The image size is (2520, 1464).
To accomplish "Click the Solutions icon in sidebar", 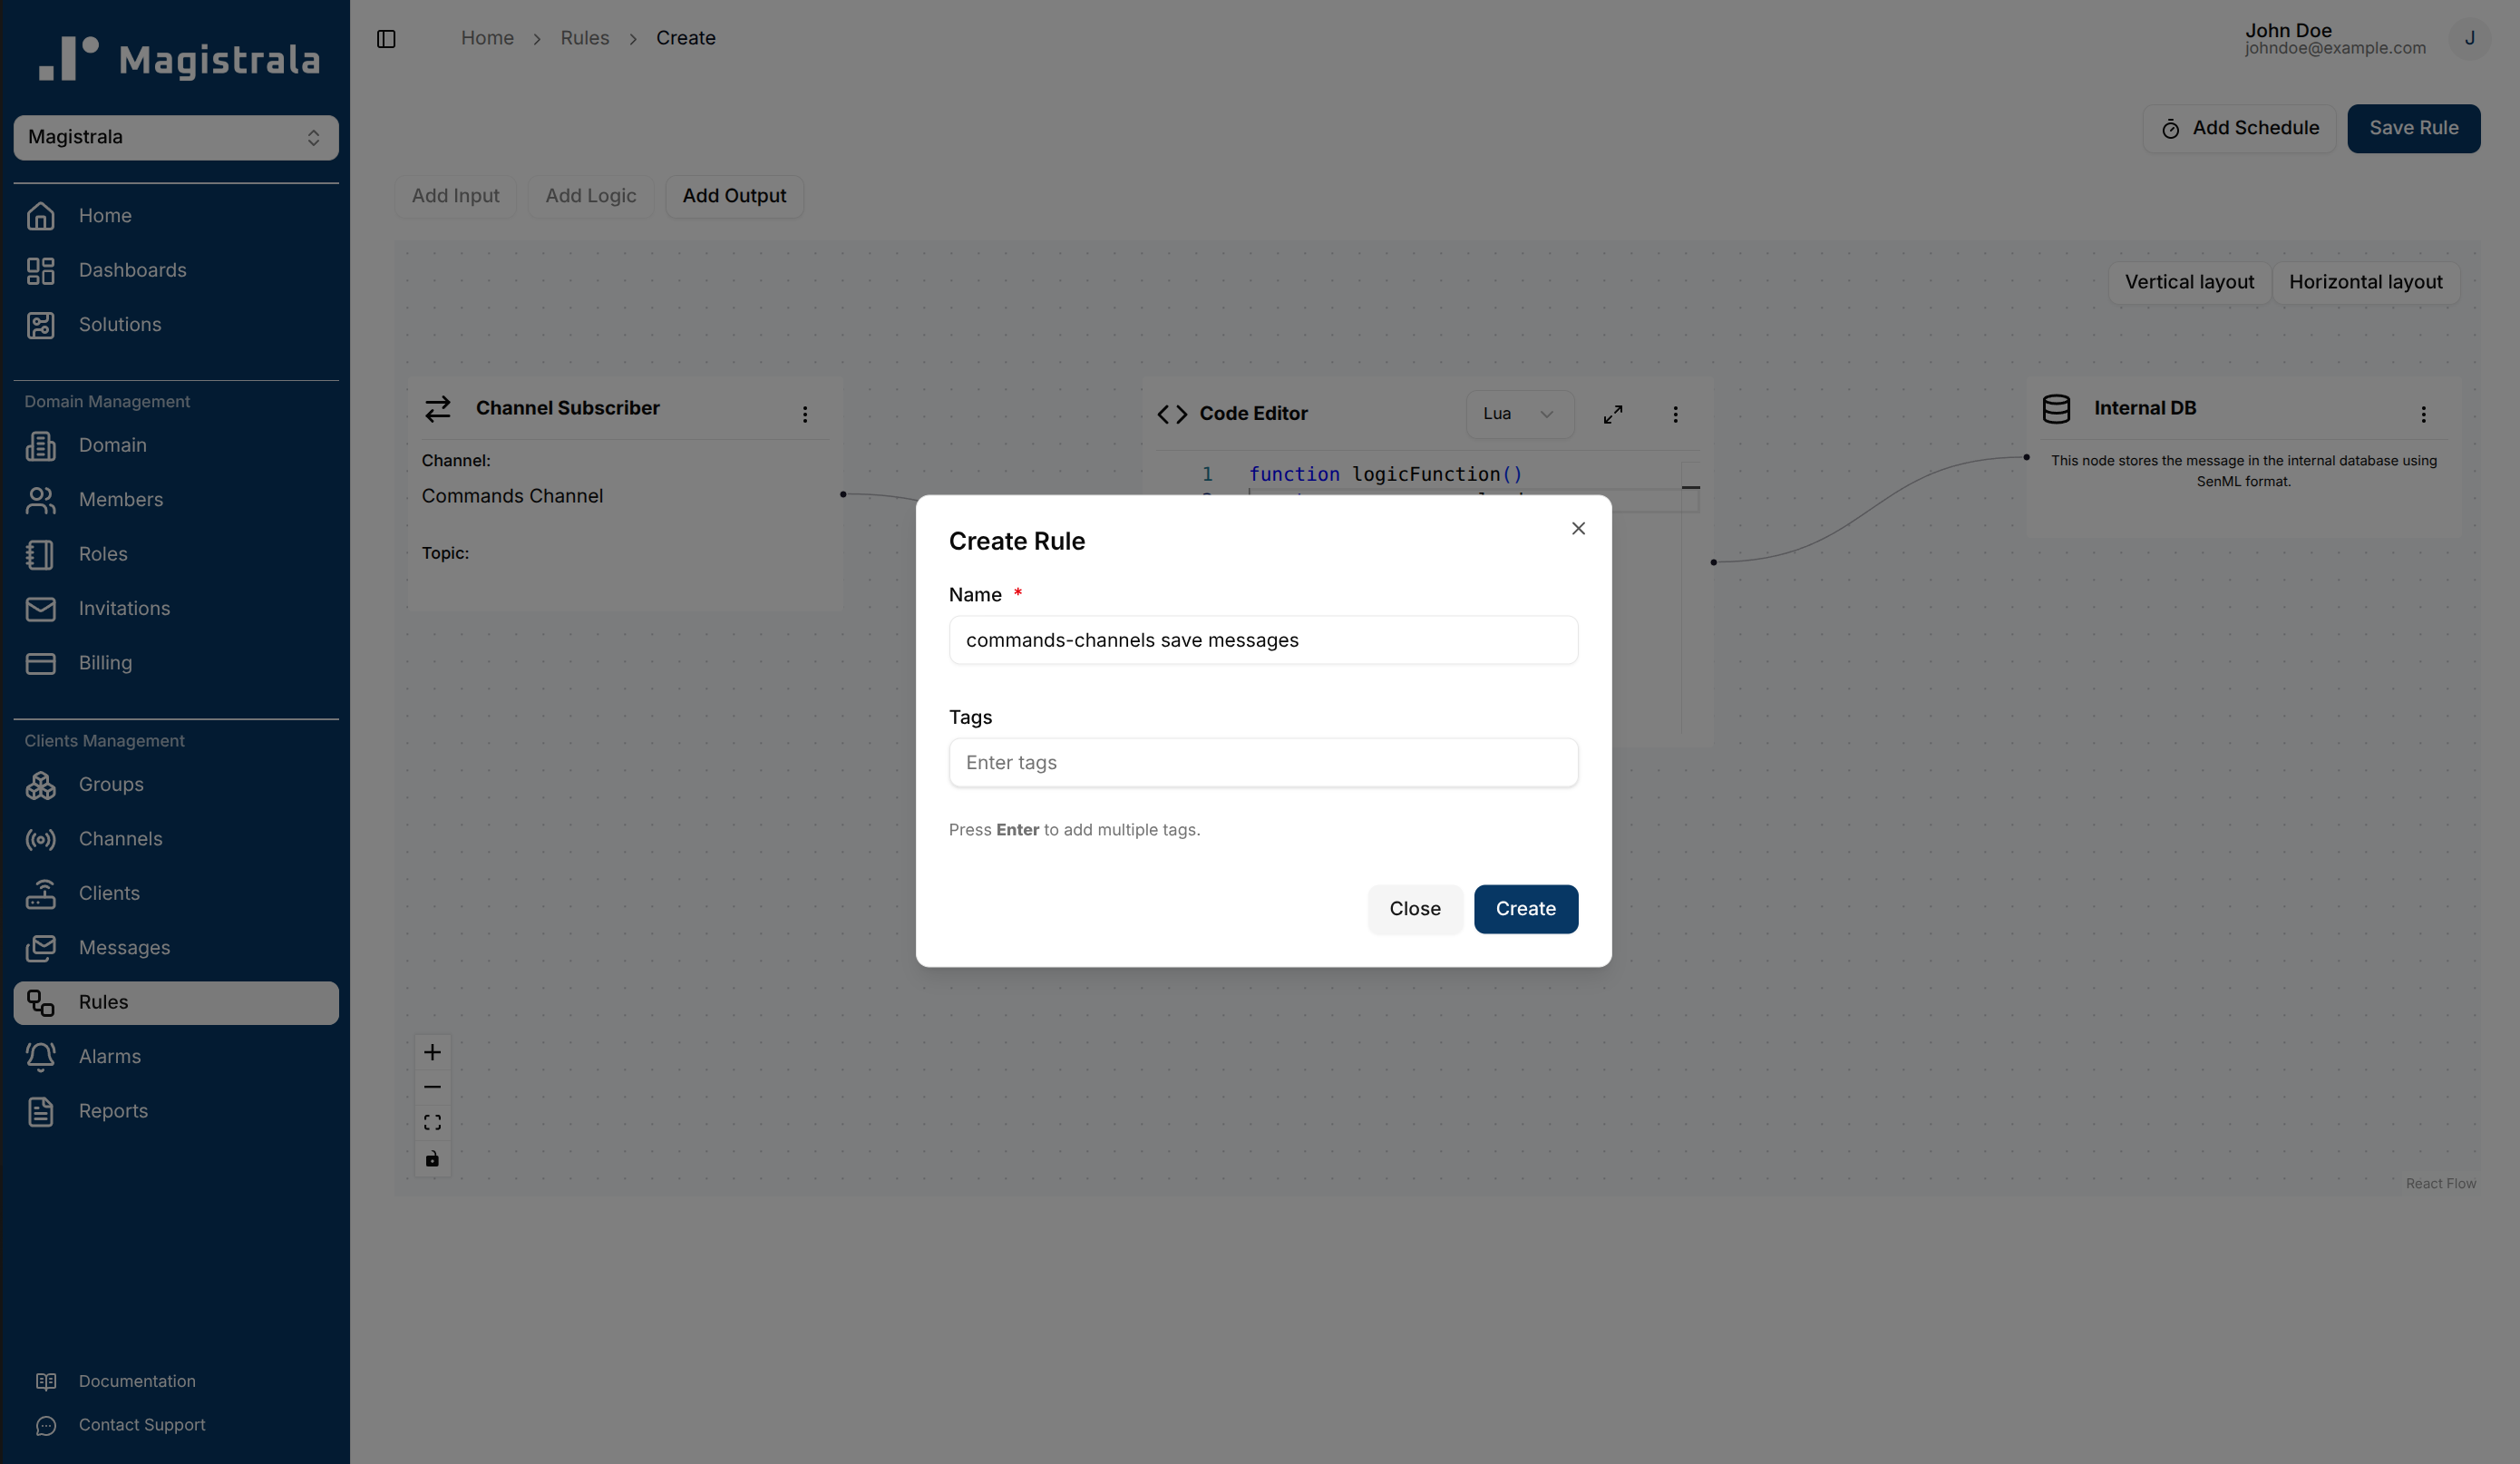I will point(41,325).
